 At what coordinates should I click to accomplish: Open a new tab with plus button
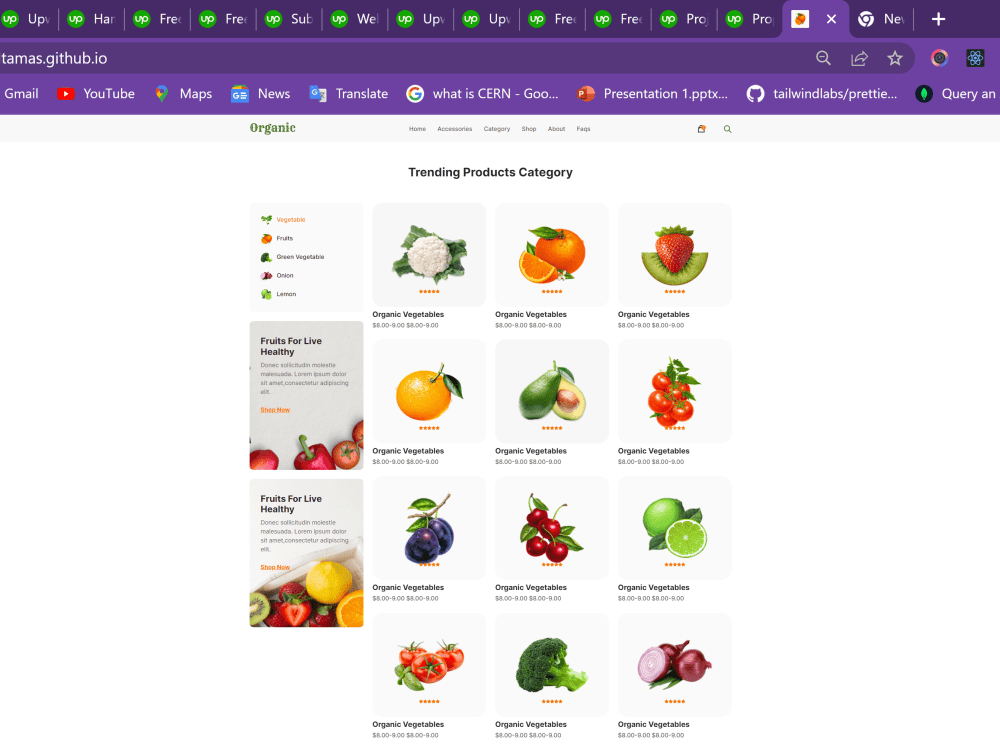pyautogui.click(x=938, y=19)
